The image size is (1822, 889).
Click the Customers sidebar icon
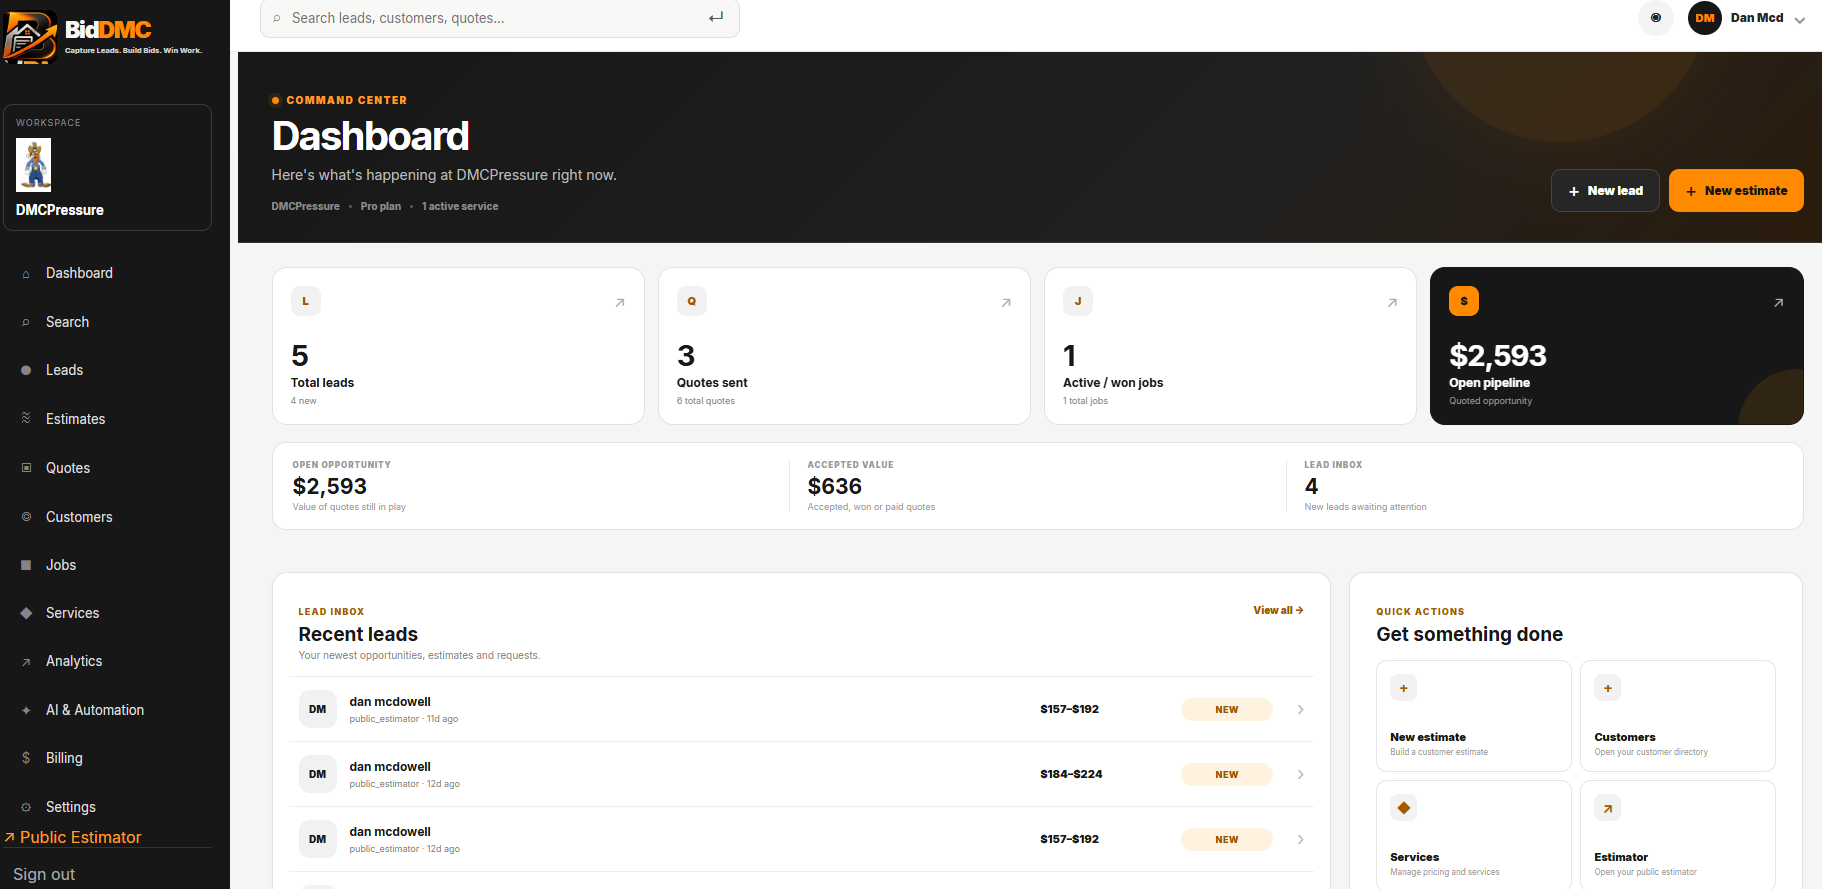[x=26, y=517]
